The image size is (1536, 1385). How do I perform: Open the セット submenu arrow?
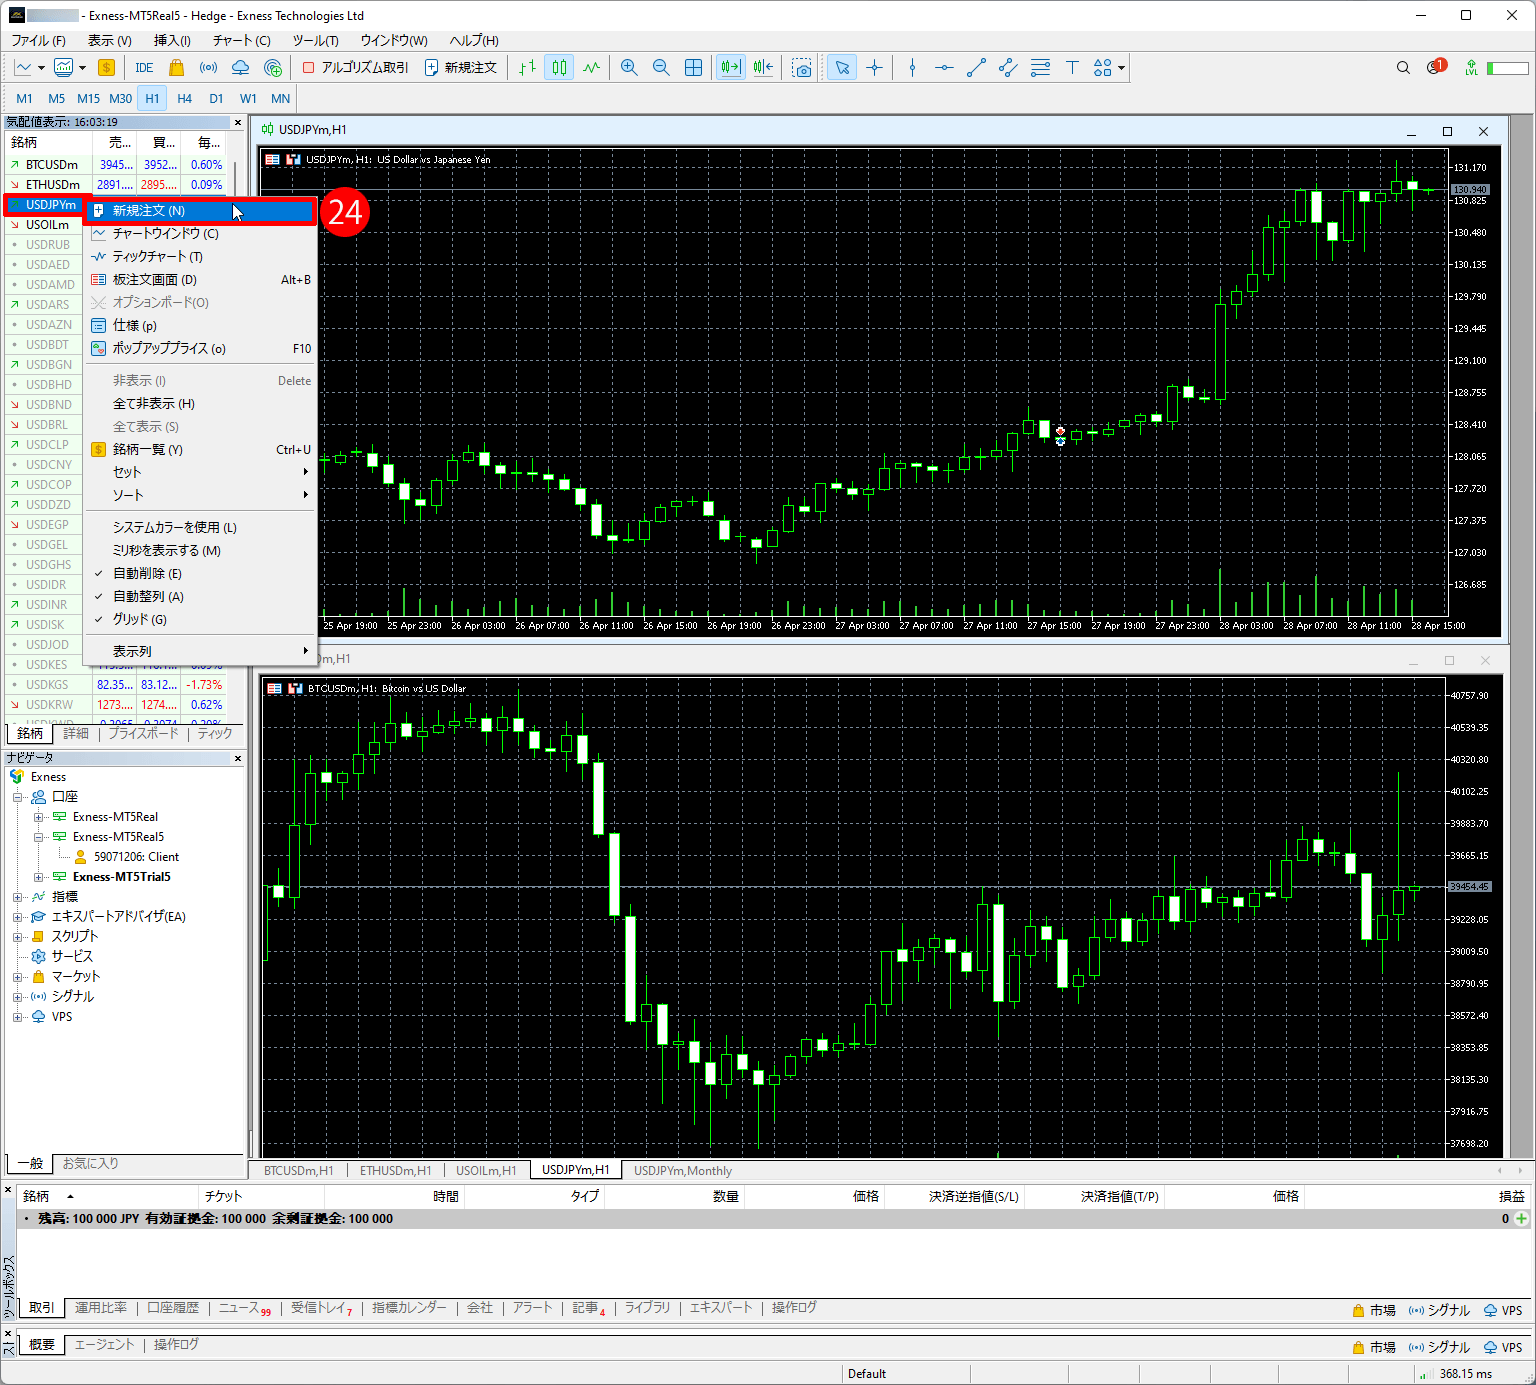click(305, 472)
